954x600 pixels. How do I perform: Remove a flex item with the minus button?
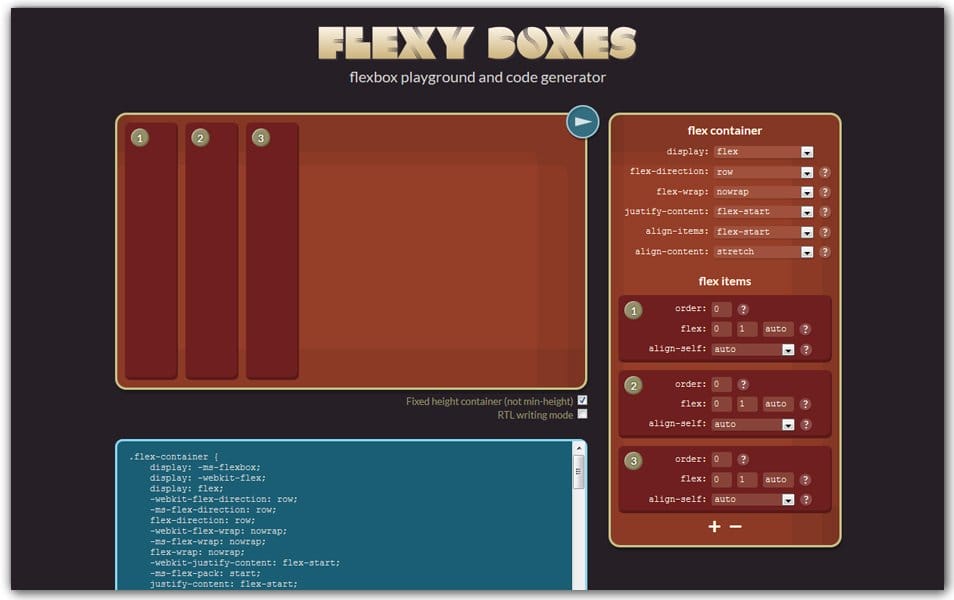(736, 525)
